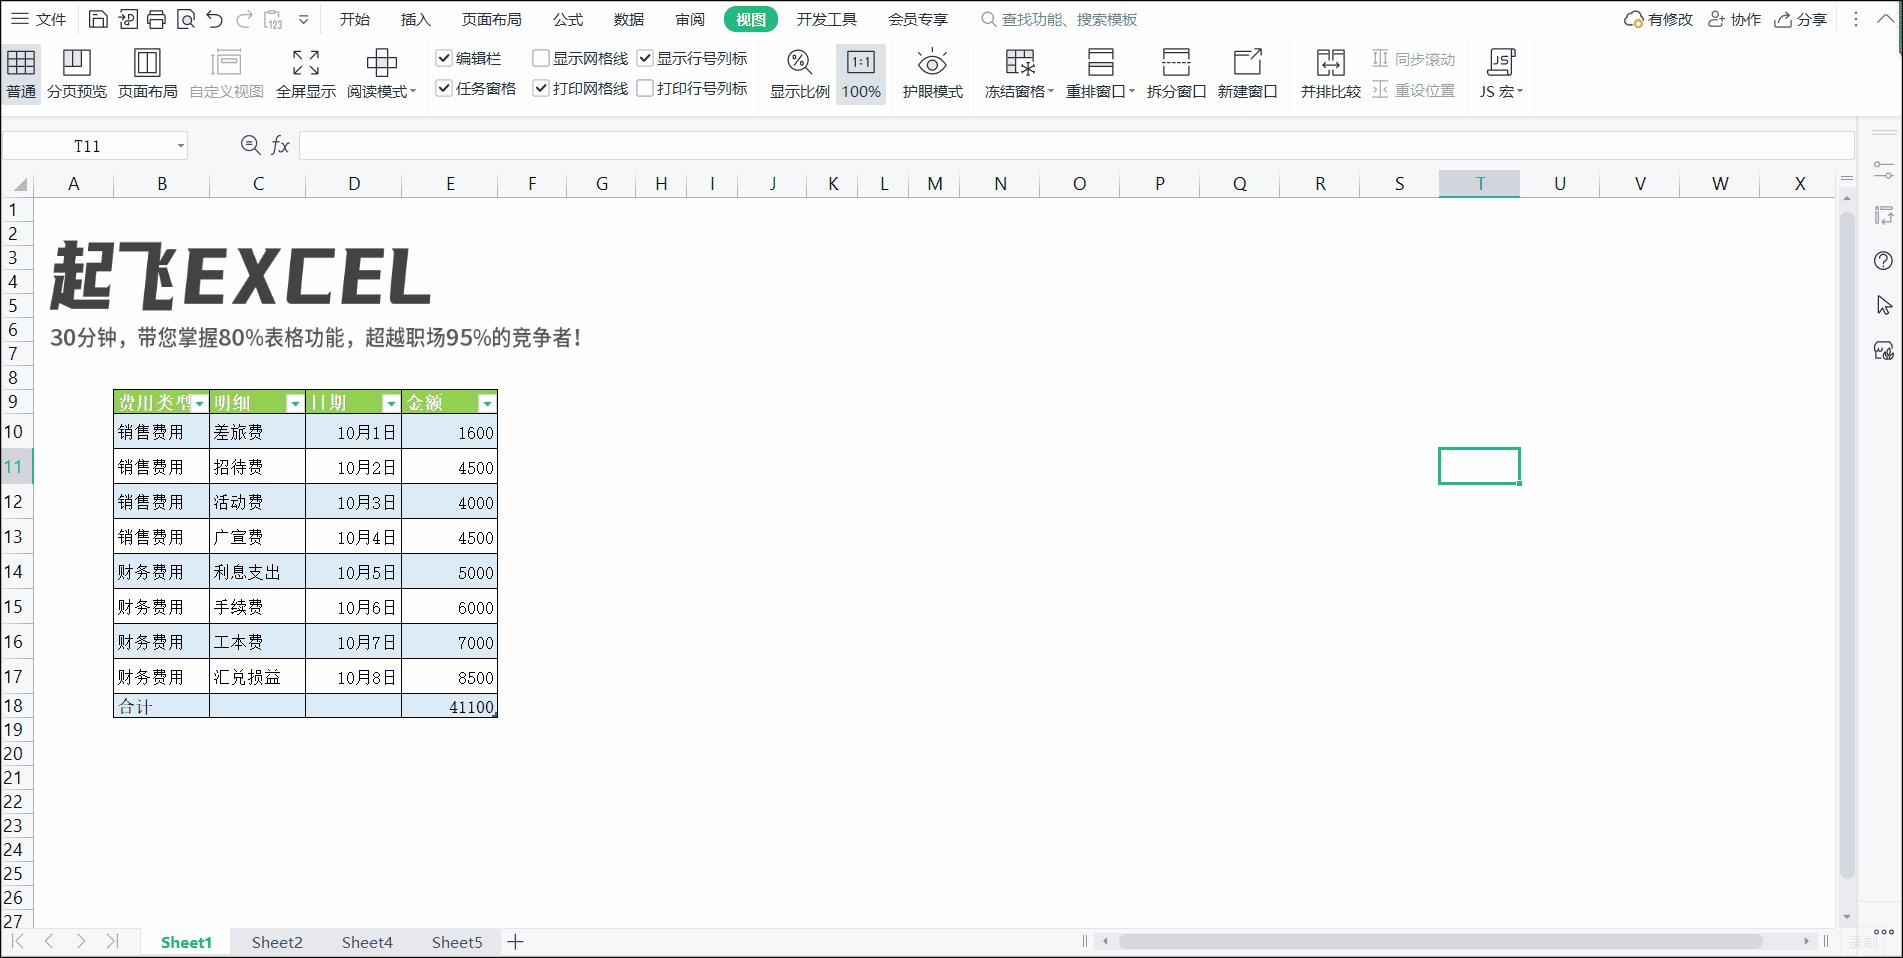1903x958 pixels.
Task: Click the 分享 button
Action: click(x=1800, y=18)
